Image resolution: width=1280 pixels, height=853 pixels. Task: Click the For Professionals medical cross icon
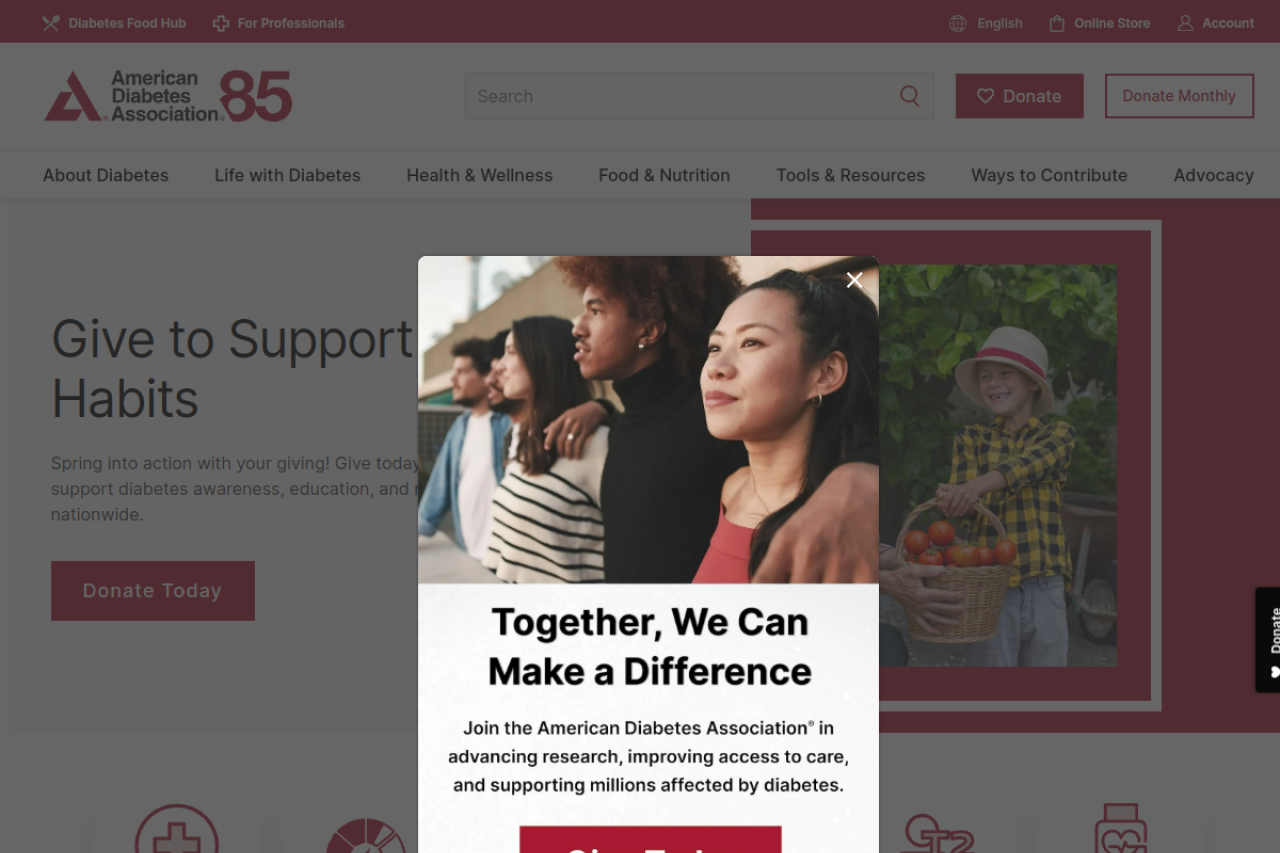click(221, 23)
